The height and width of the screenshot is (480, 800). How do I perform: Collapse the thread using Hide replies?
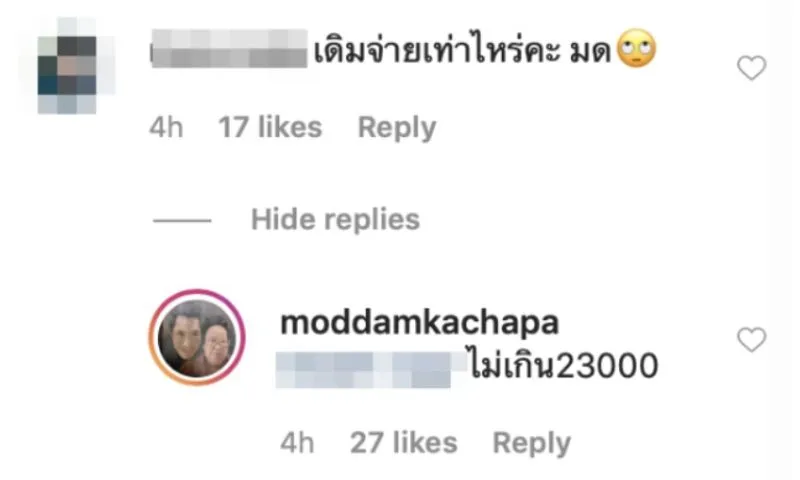click(x=335, y=219)
